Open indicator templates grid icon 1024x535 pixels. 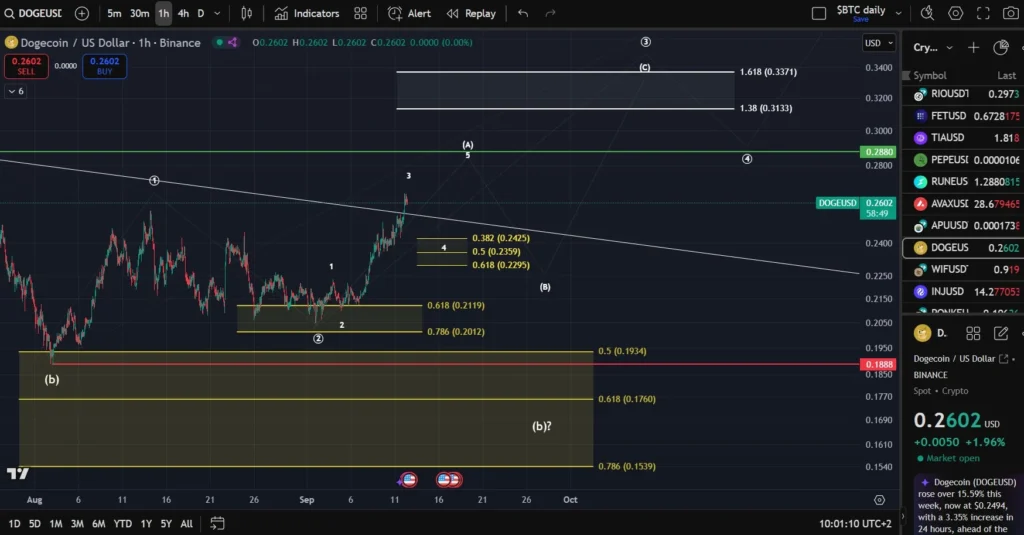[360, 13]
